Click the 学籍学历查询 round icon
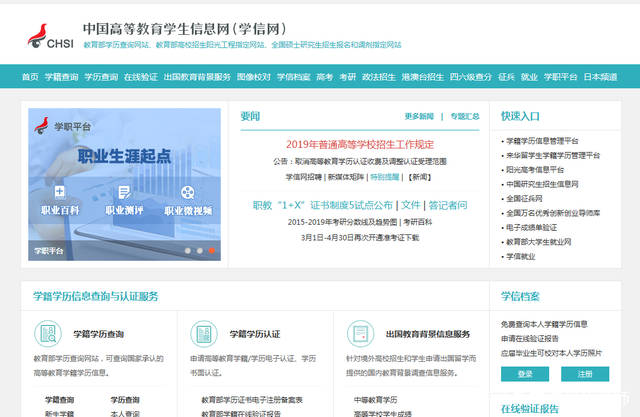The height and width of the screenshot is (417, 640). tap(48, 333)
